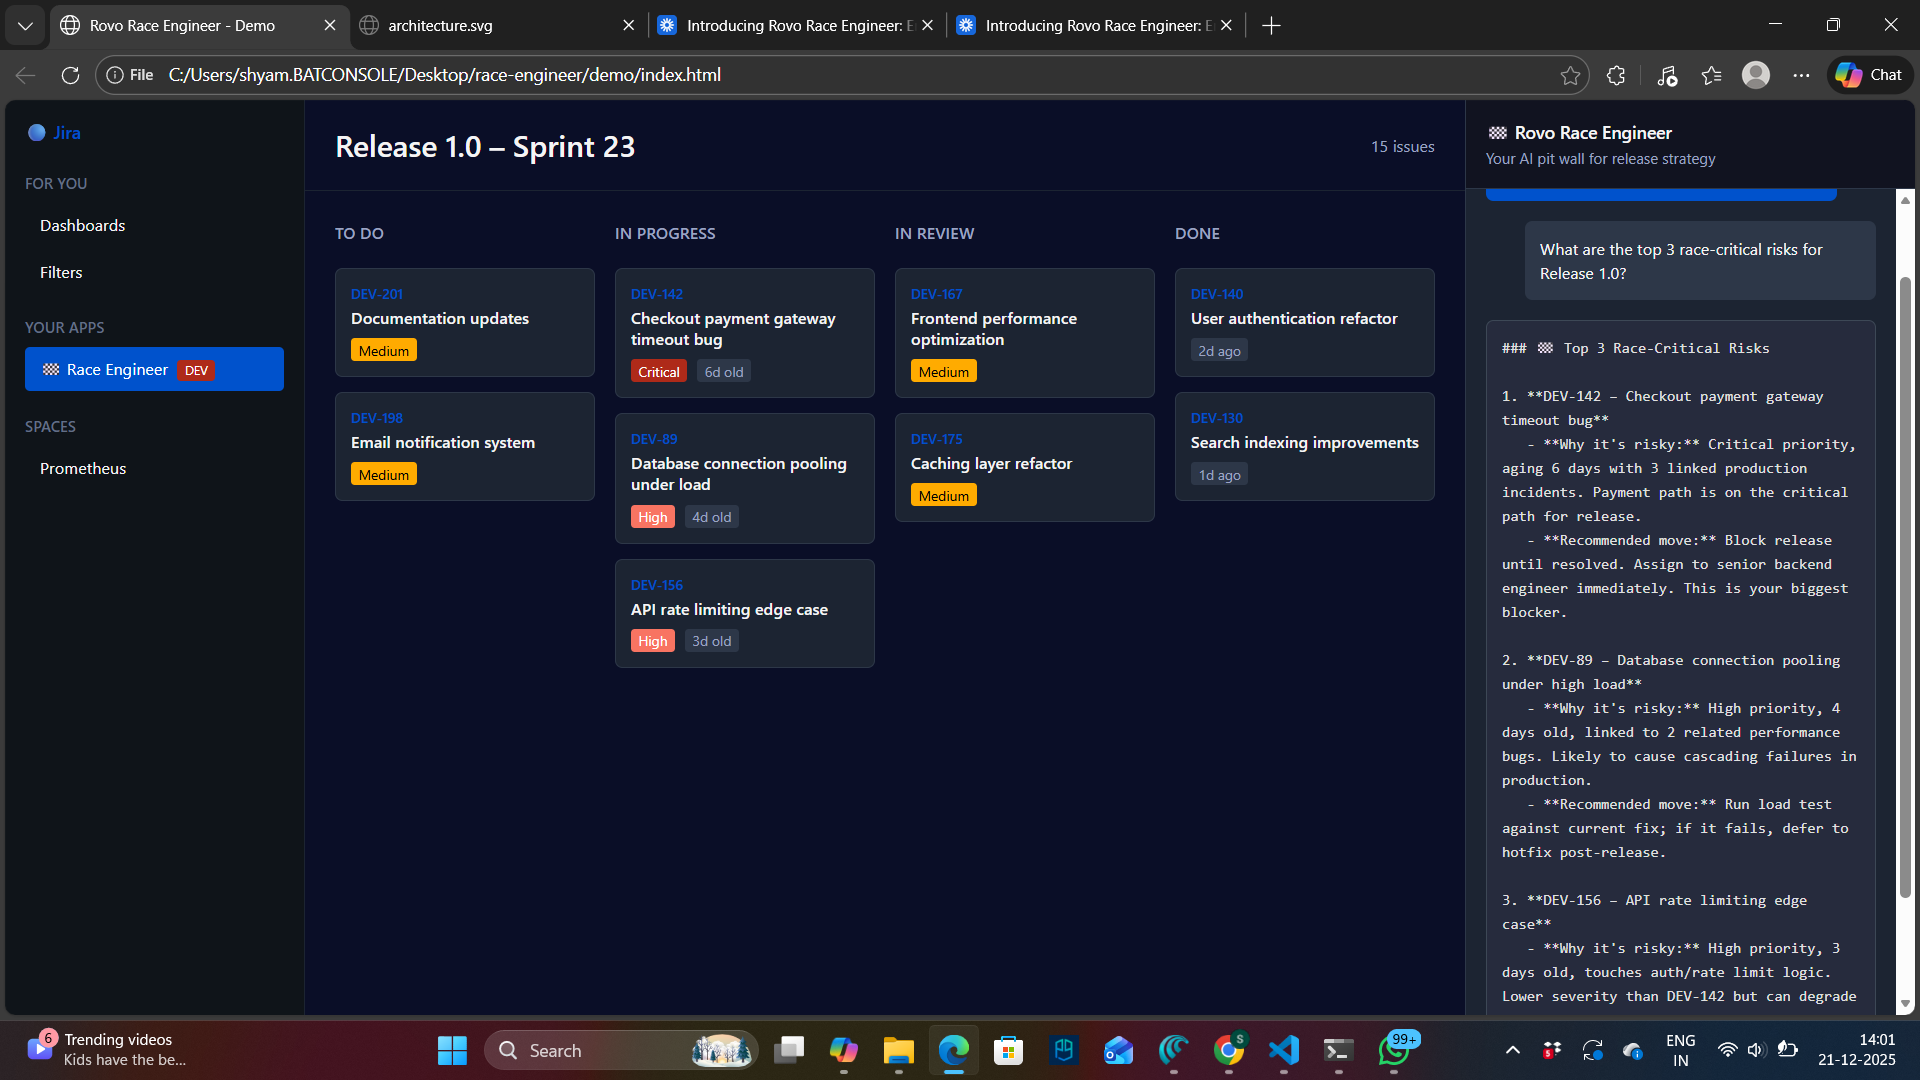1920x1080 pixels.
Task: Open the Favorites collection icon
Action: pyautogui.click(x=1711, y=75)
